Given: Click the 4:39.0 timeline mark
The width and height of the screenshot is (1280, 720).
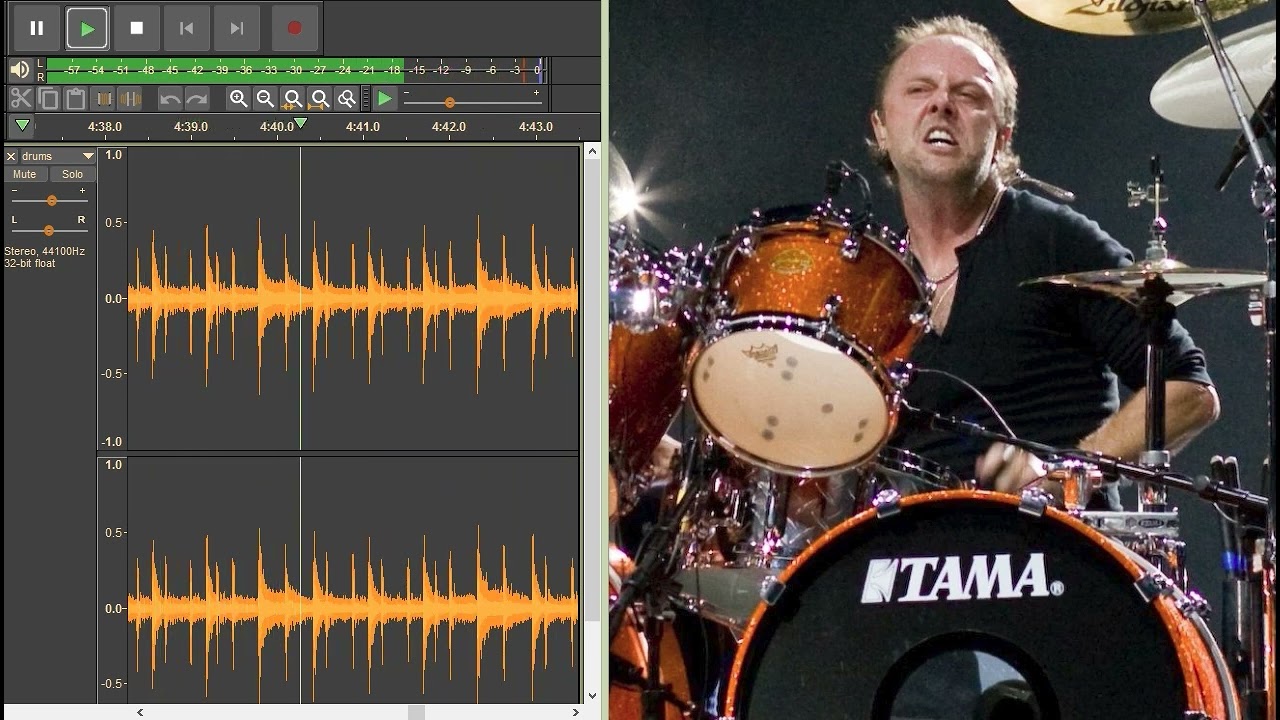Looking at the screenshot, I should coord(191,127).
